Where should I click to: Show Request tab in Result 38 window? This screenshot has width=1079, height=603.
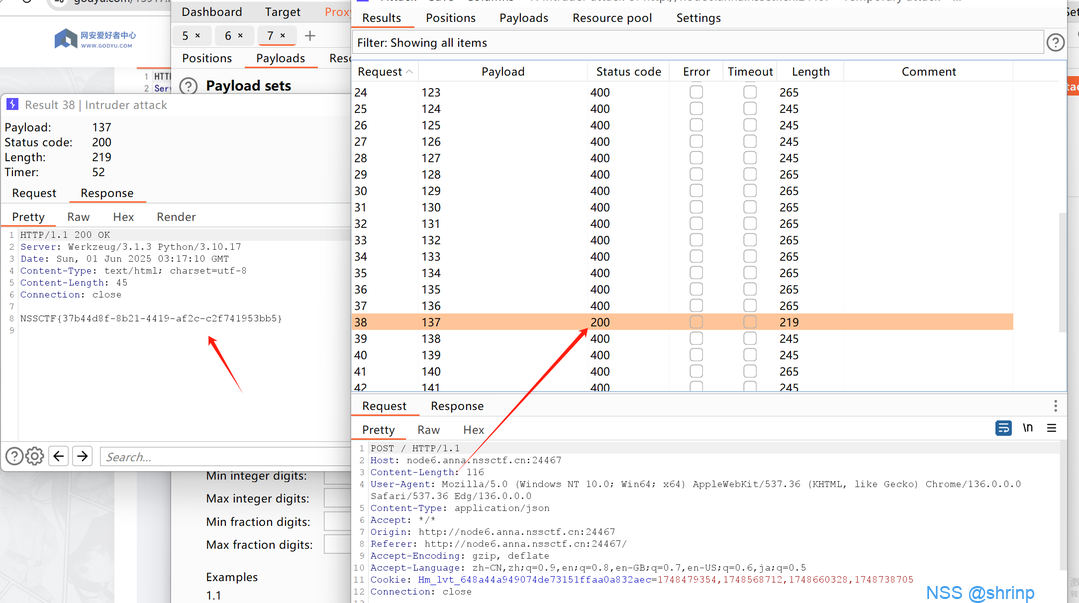point(34,193)
